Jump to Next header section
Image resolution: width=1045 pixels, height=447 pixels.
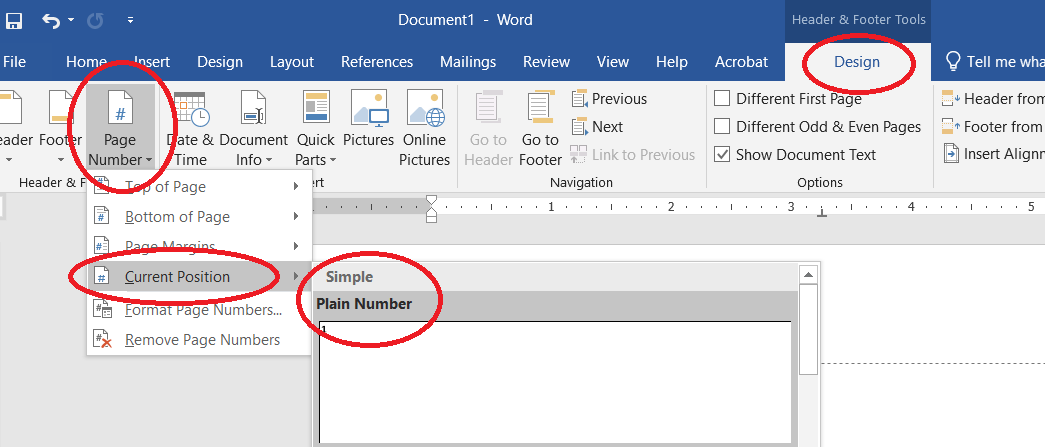pos(597,127)
